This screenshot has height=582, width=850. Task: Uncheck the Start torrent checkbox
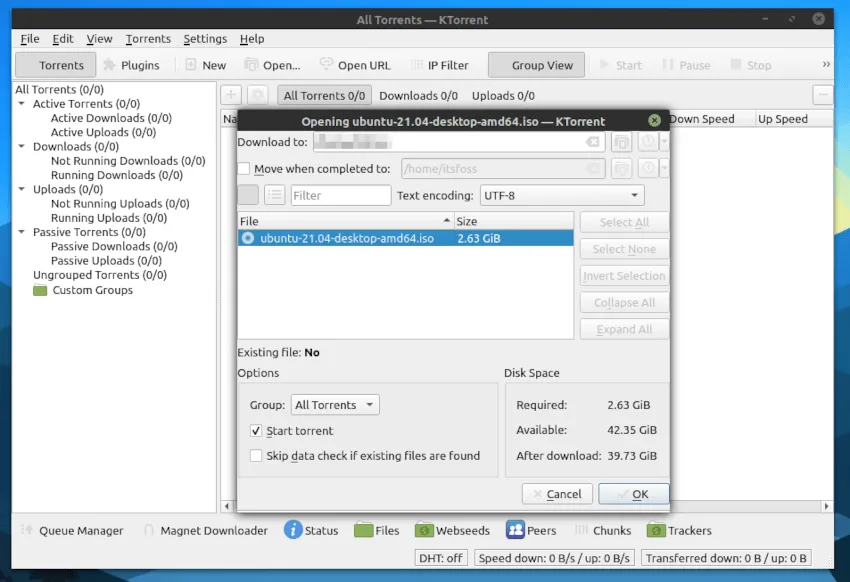[257, 431]
